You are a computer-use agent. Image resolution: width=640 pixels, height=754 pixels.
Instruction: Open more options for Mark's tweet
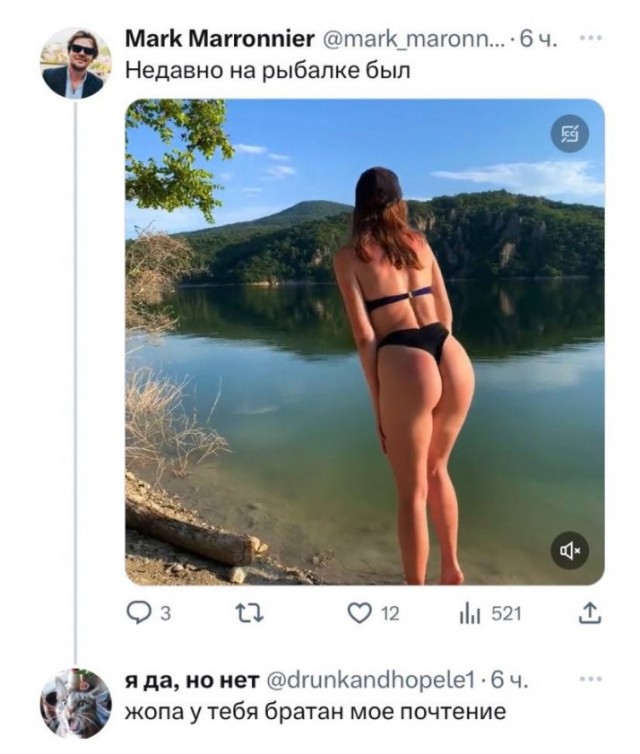tap(590, 40)
